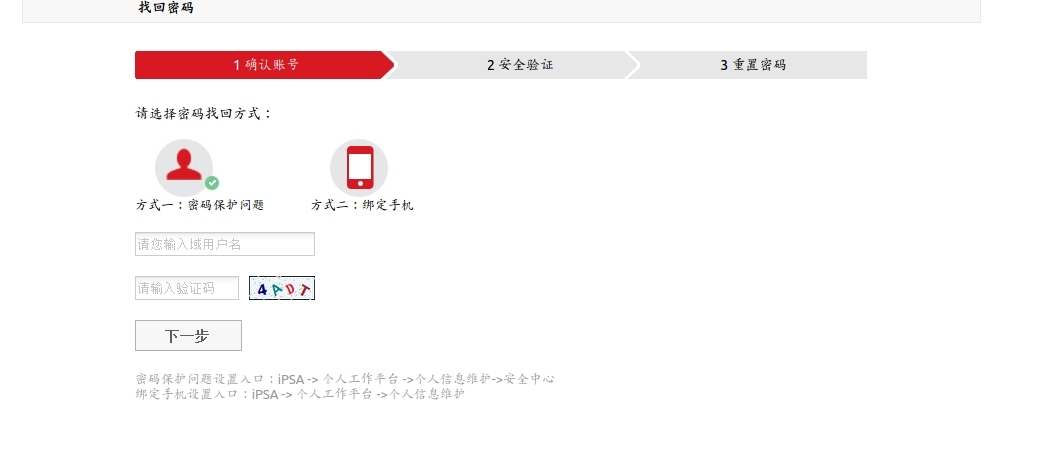
Task: Click the 请选择密码找回方式 prompt text
Action: point(204,114)
